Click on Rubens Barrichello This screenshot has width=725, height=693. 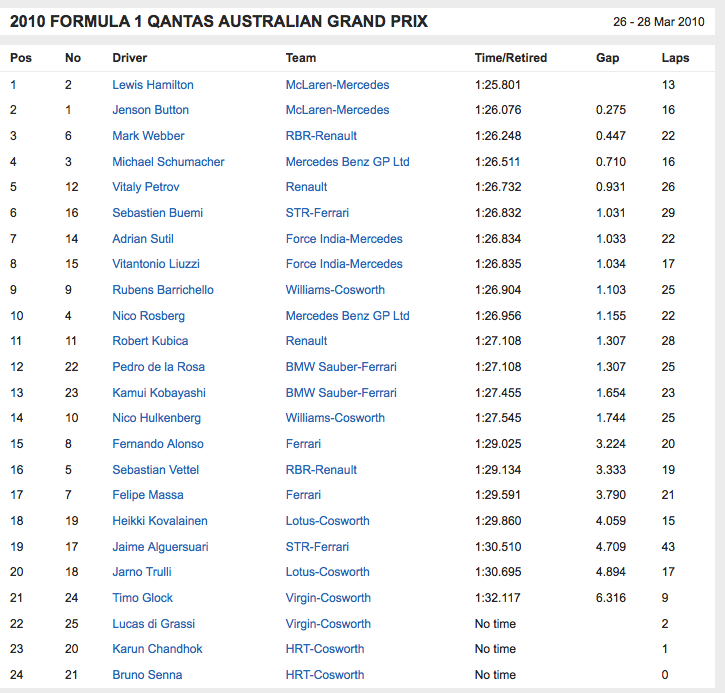[x=163, y=290]
